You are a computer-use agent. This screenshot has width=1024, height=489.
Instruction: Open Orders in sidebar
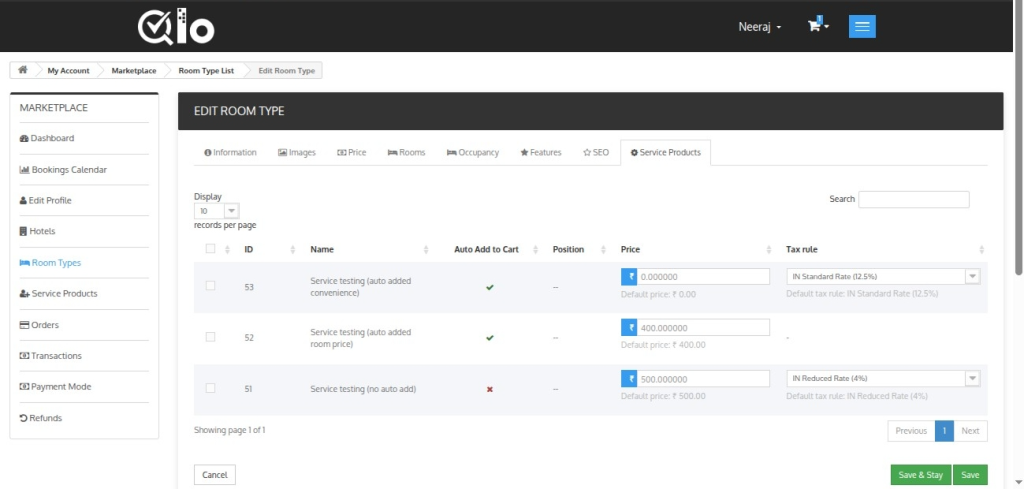pyautogui.click(x=39, y=324)
